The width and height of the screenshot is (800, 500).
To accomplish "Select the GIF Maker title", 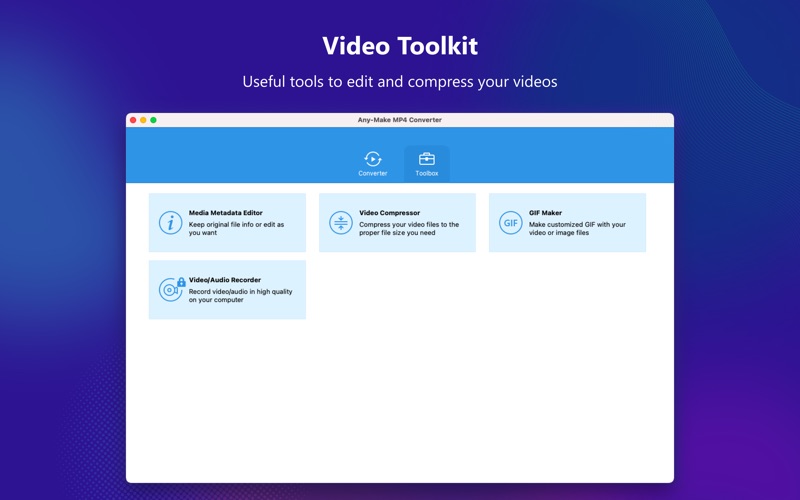I will 545,213.
